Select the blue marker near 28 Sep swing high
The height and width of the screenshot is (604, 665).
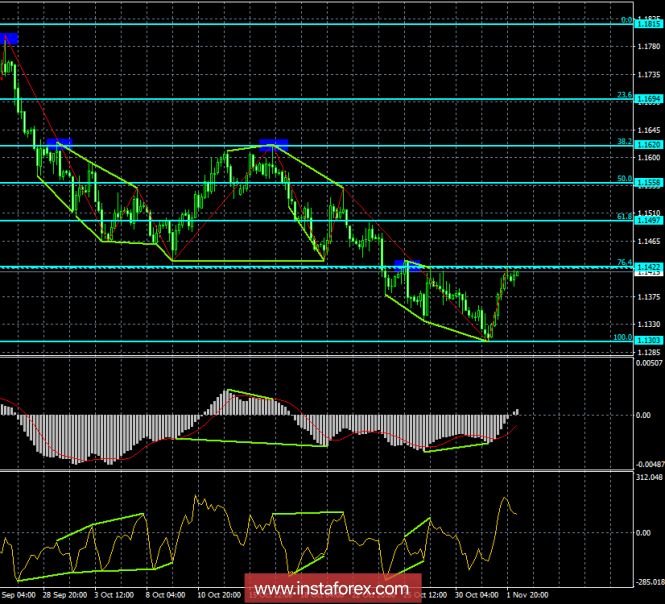pos(59,143)
